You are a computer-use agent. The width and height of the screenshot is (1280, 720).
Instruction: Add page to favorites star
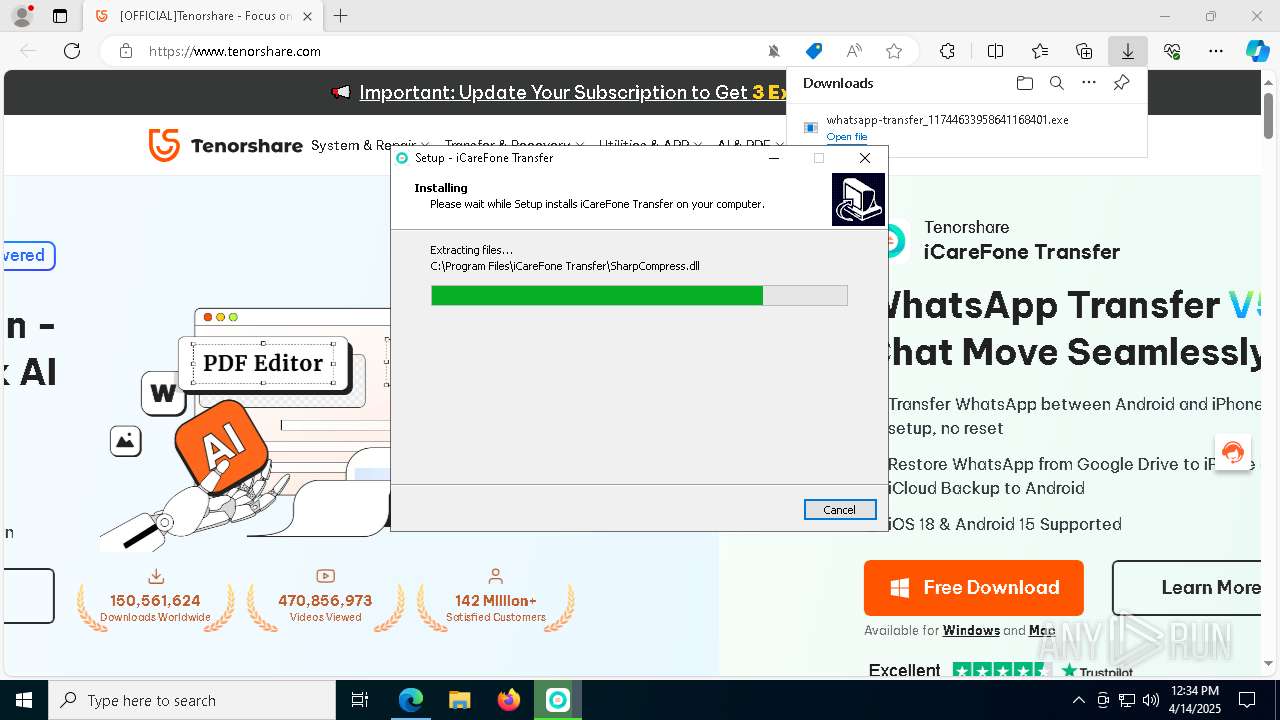(x=894, y=51)
